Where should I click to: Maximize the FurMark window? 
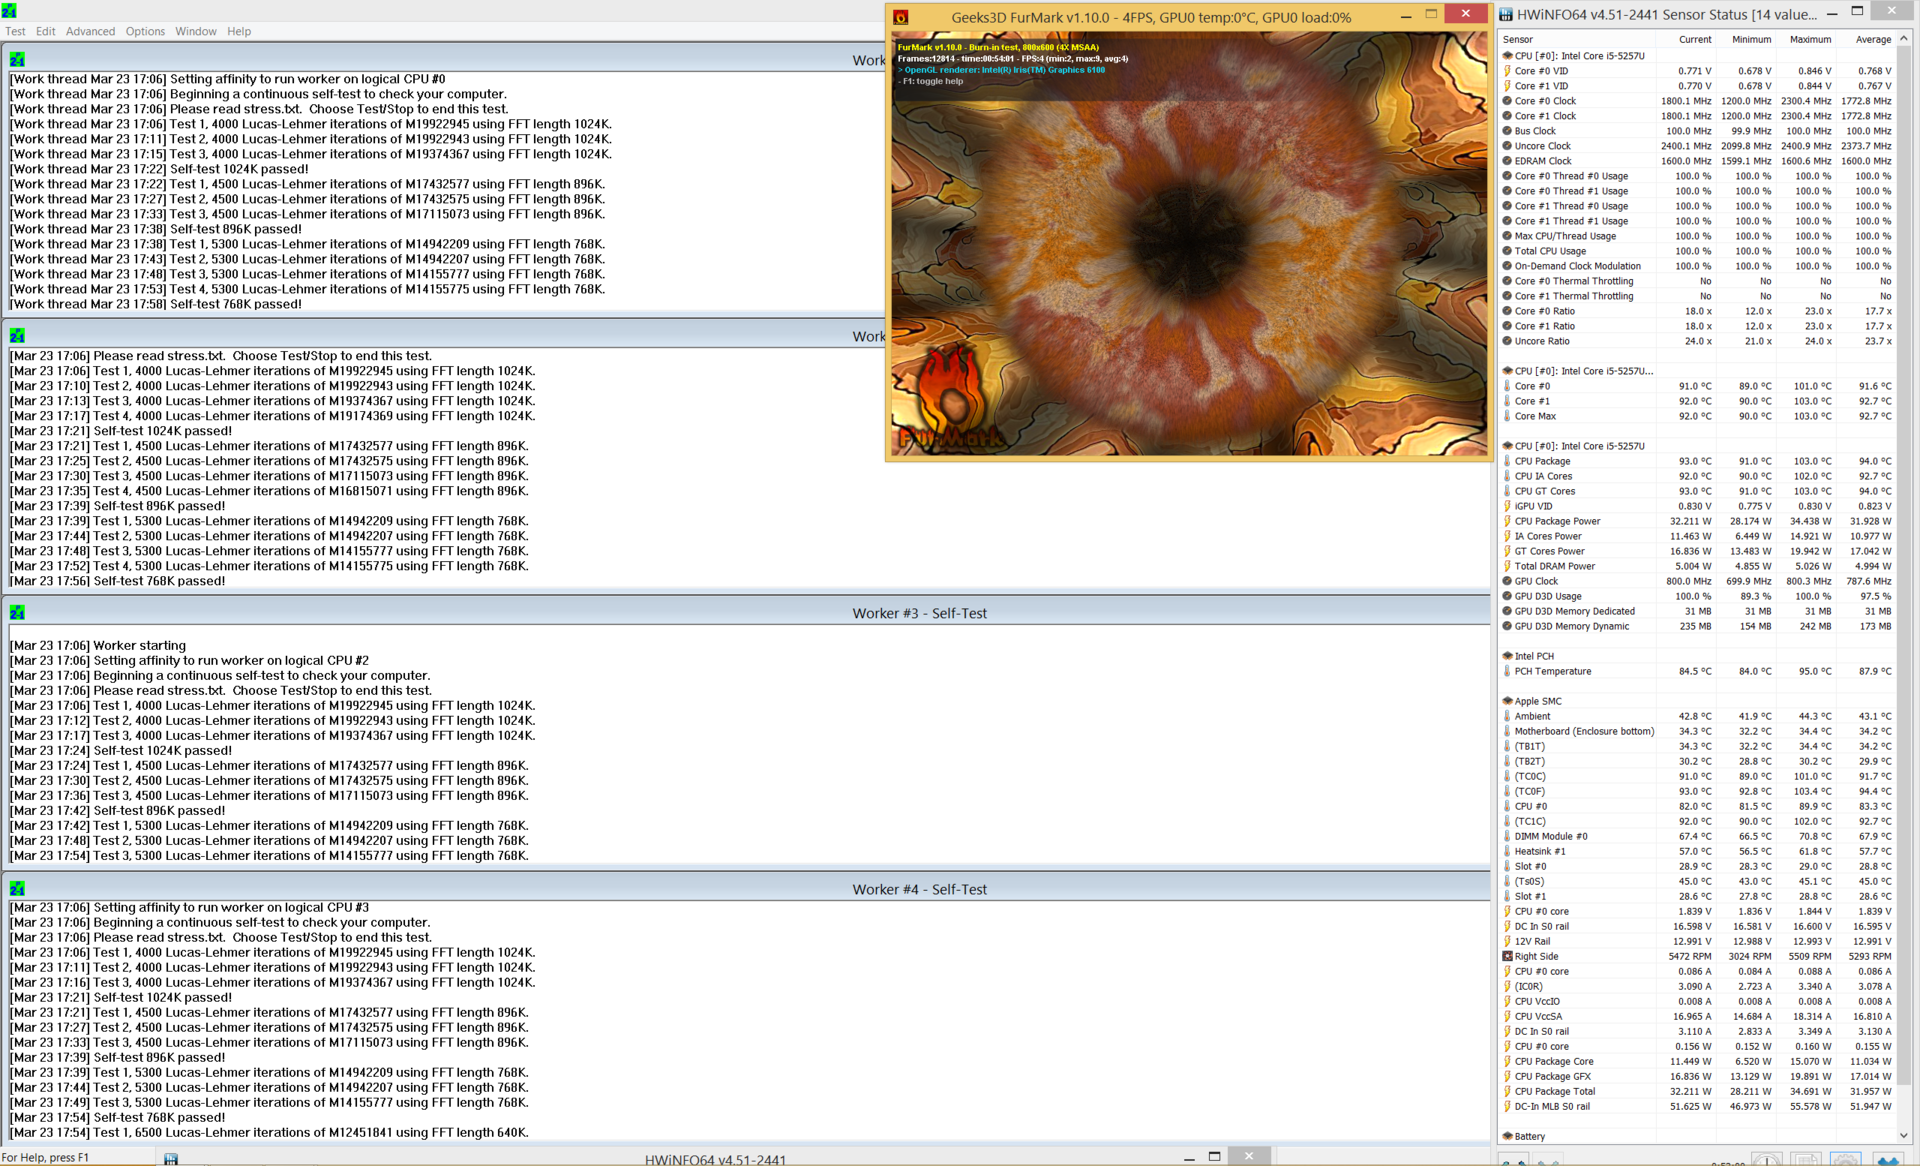1431,15
